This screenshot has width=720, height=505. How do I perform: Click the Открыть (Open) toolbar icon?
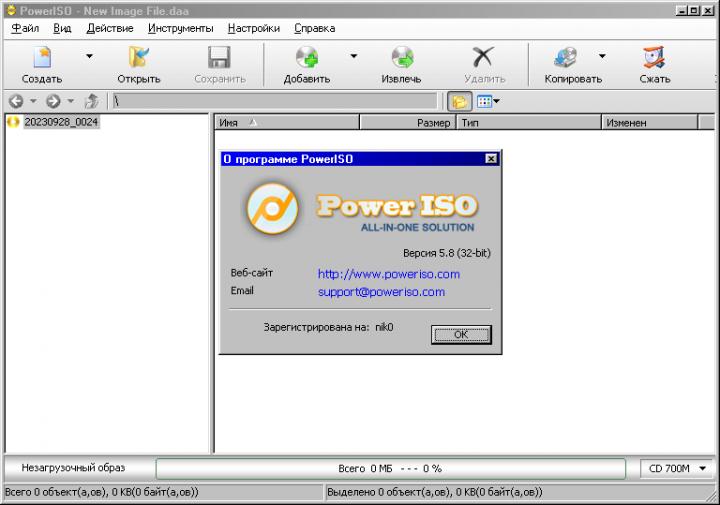tap(138, 58)
